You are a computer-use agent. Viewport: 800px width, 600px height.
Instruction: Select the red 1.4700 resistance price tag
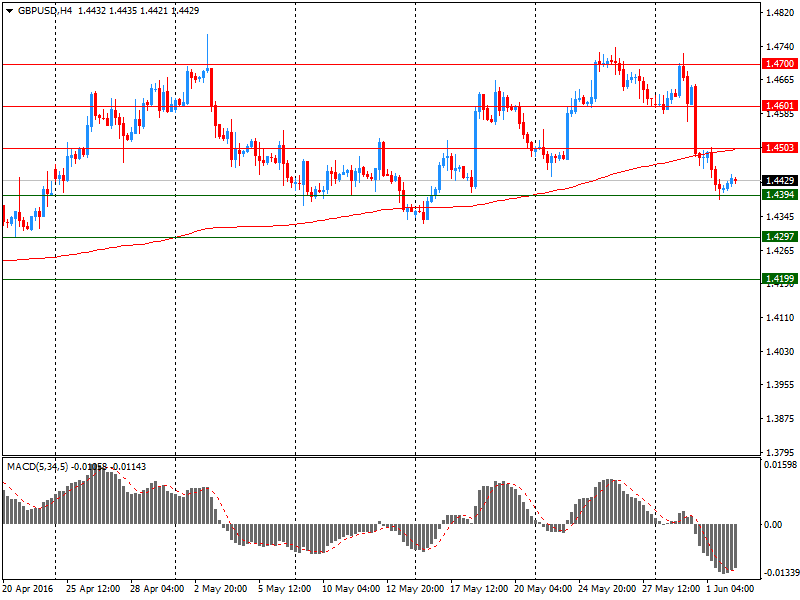[780, 64]
